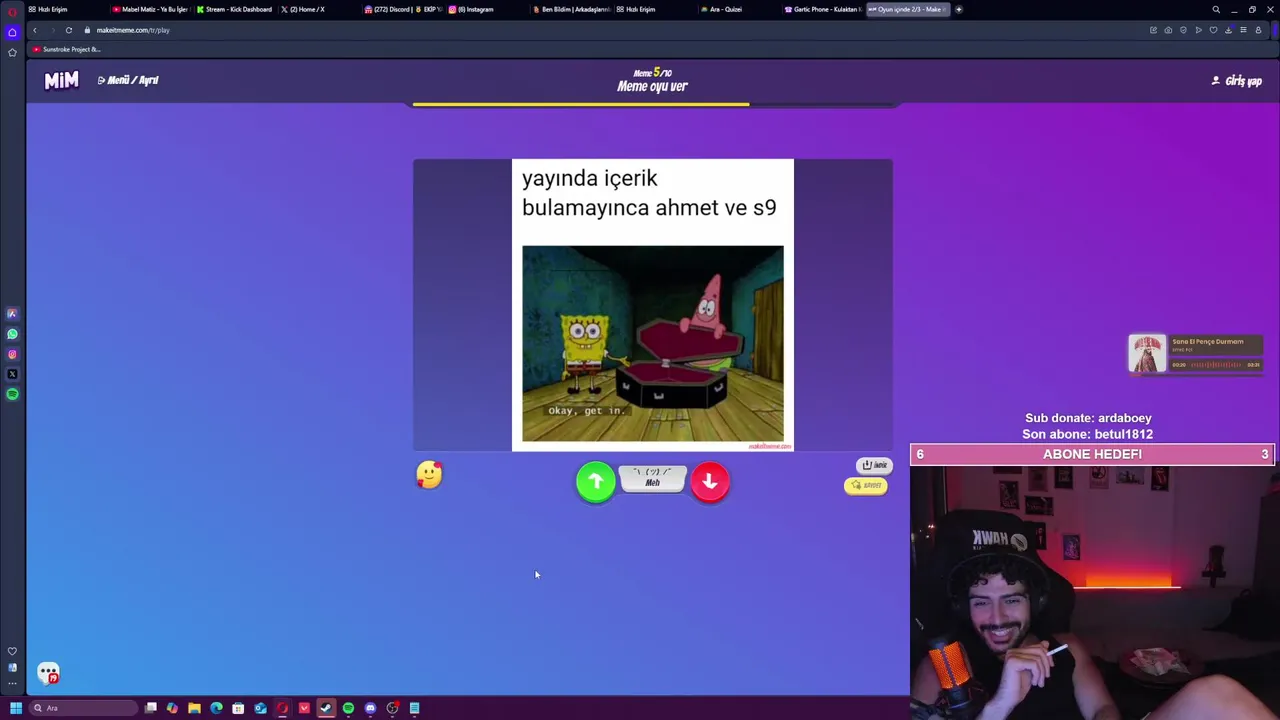Screen dimensions: 1280x720
Task: Open Spotify in Opera sidebar
Action: tap(12, 394)
